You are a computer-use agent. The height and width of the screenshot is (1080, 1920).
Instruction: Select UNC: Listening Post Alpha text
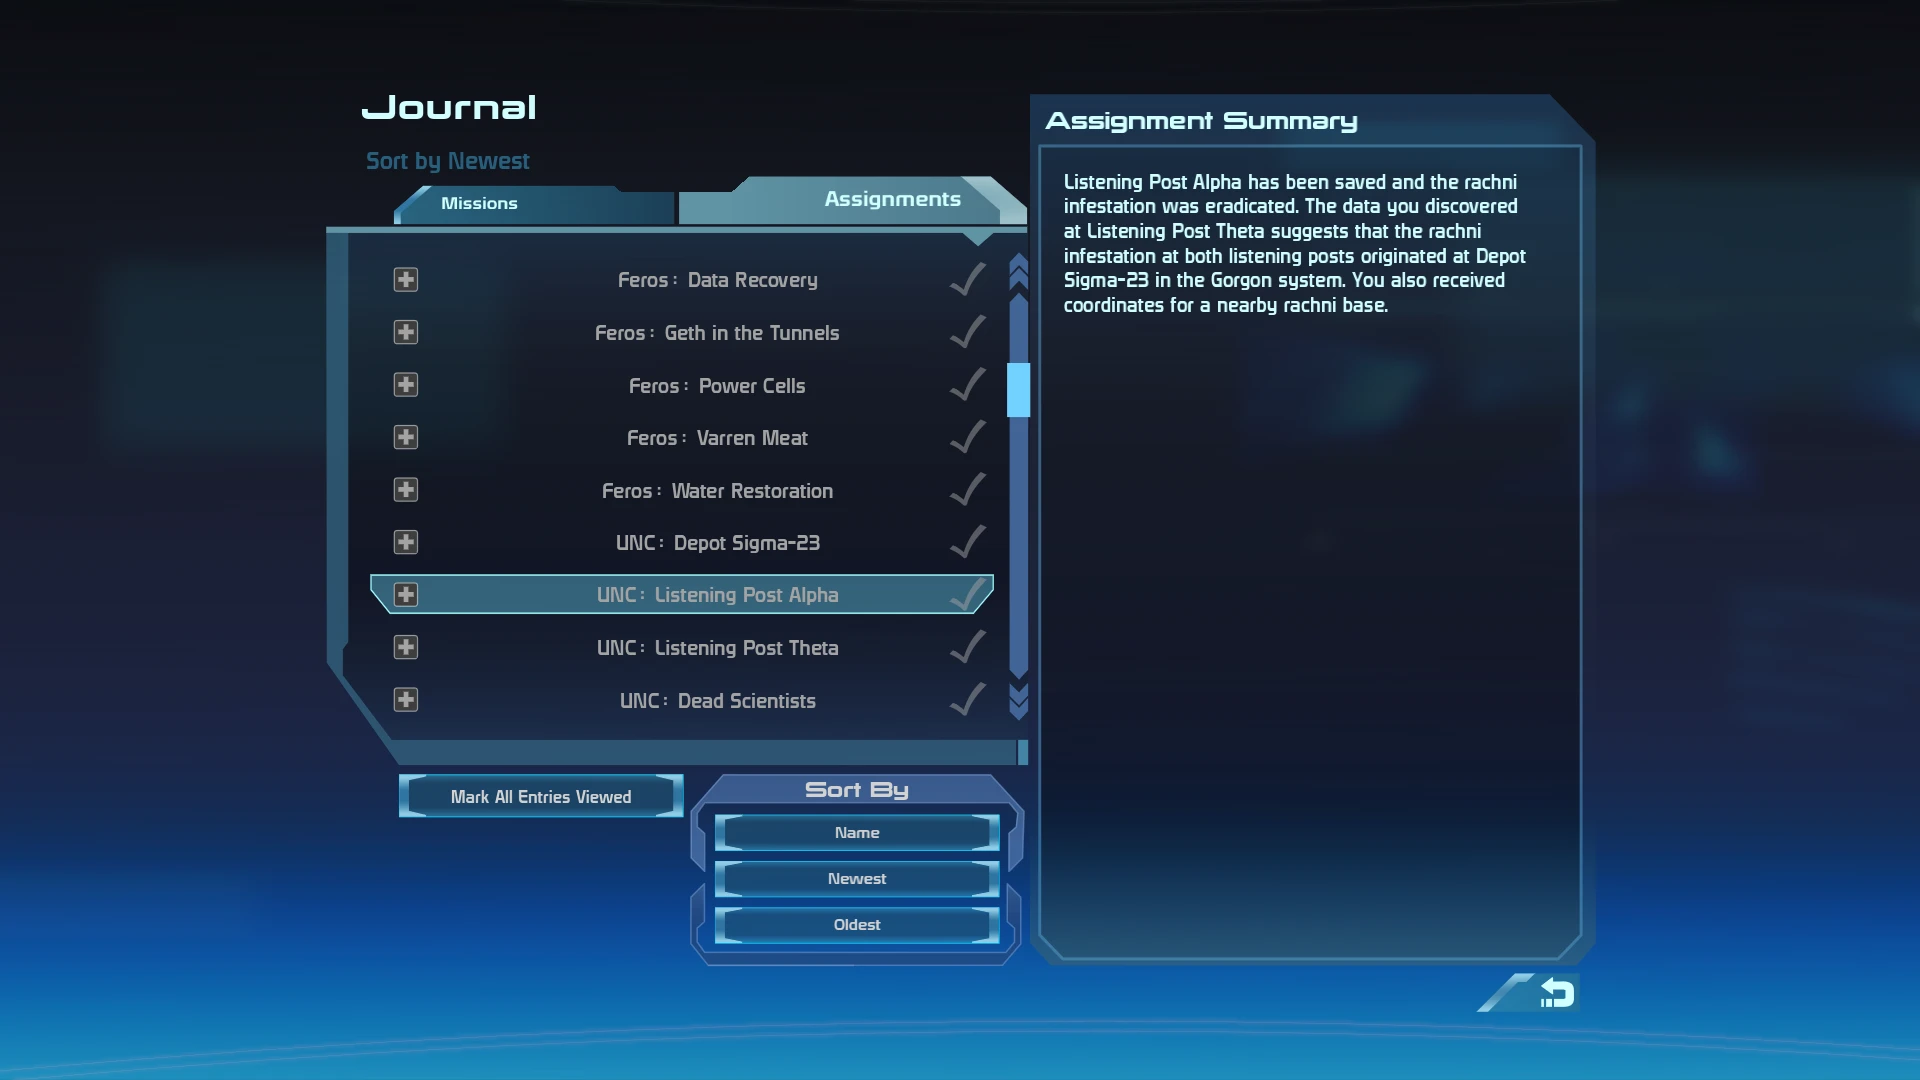pyautogui.click(x=717, y=595)
